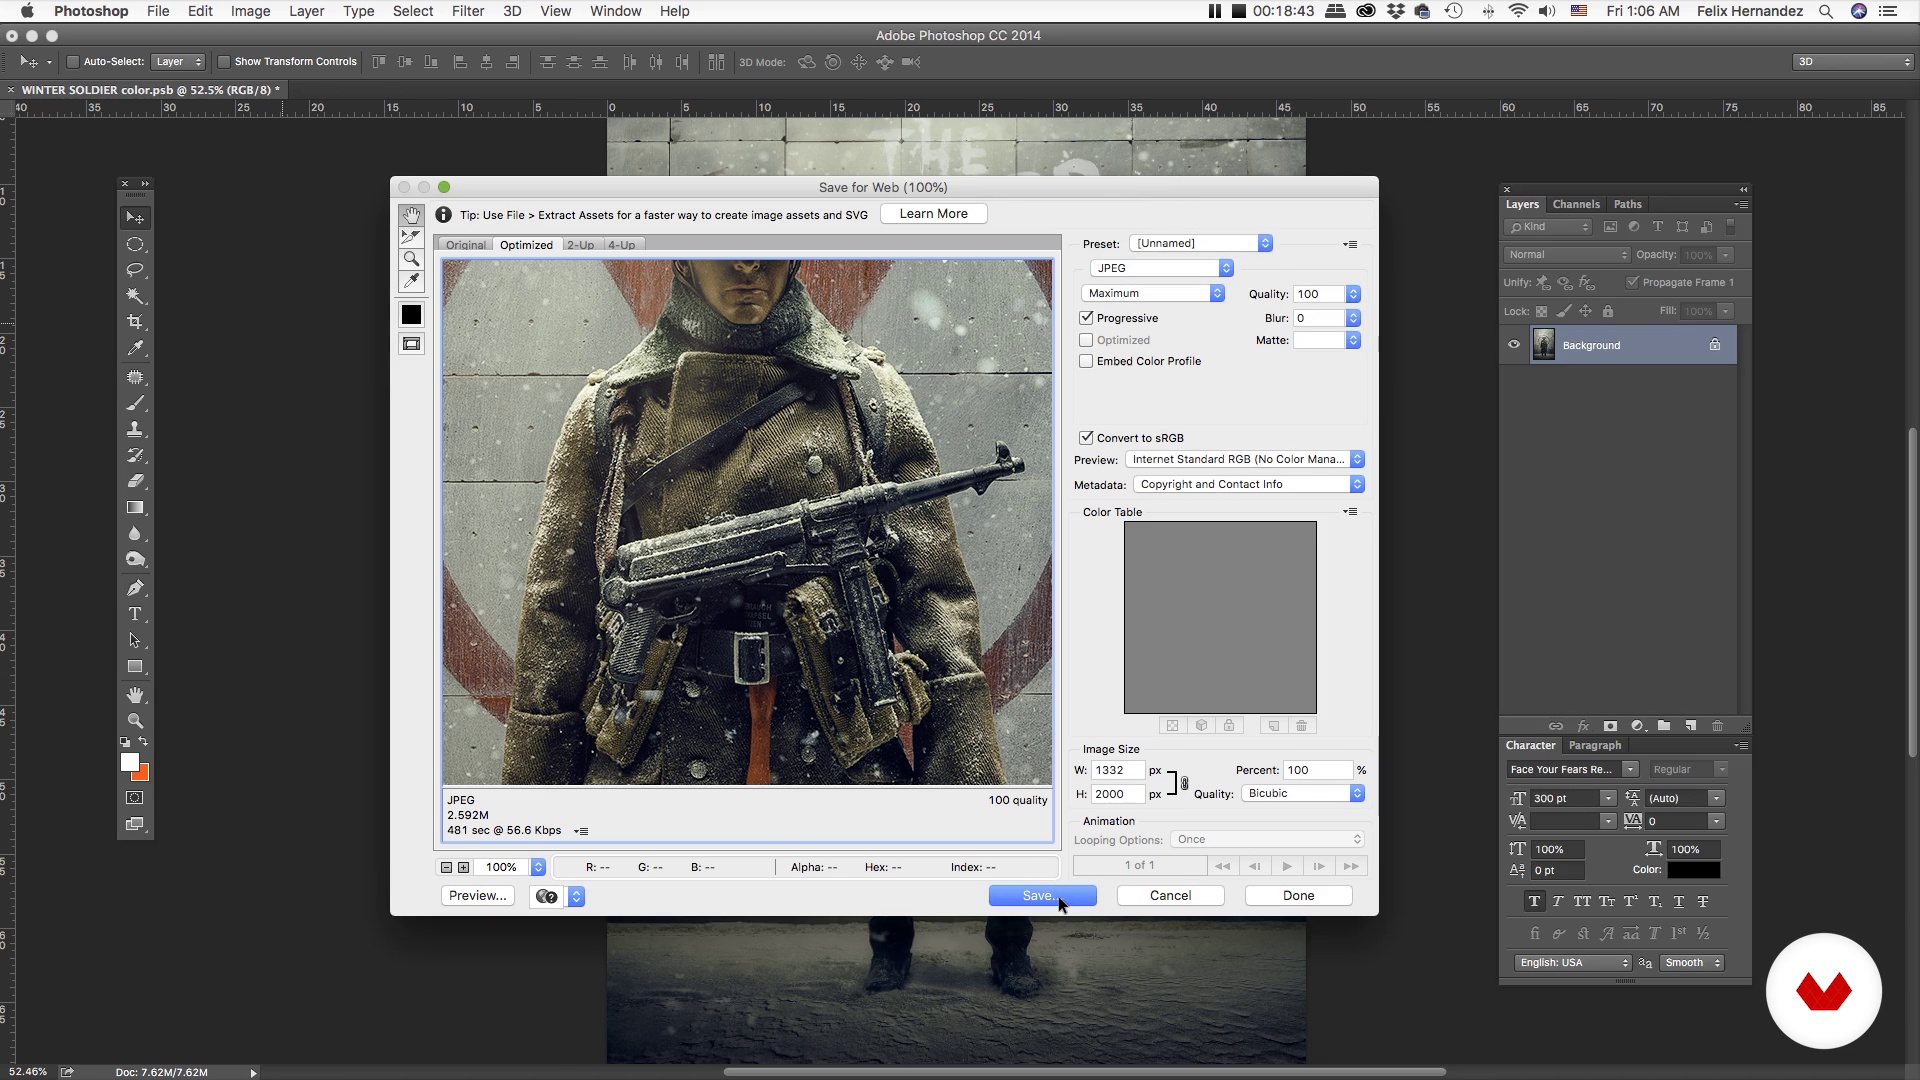Switch to the Paragraph panel tab
Screen dimensions: 1920x1080
pyautogui.click(x=1595, y=745)
